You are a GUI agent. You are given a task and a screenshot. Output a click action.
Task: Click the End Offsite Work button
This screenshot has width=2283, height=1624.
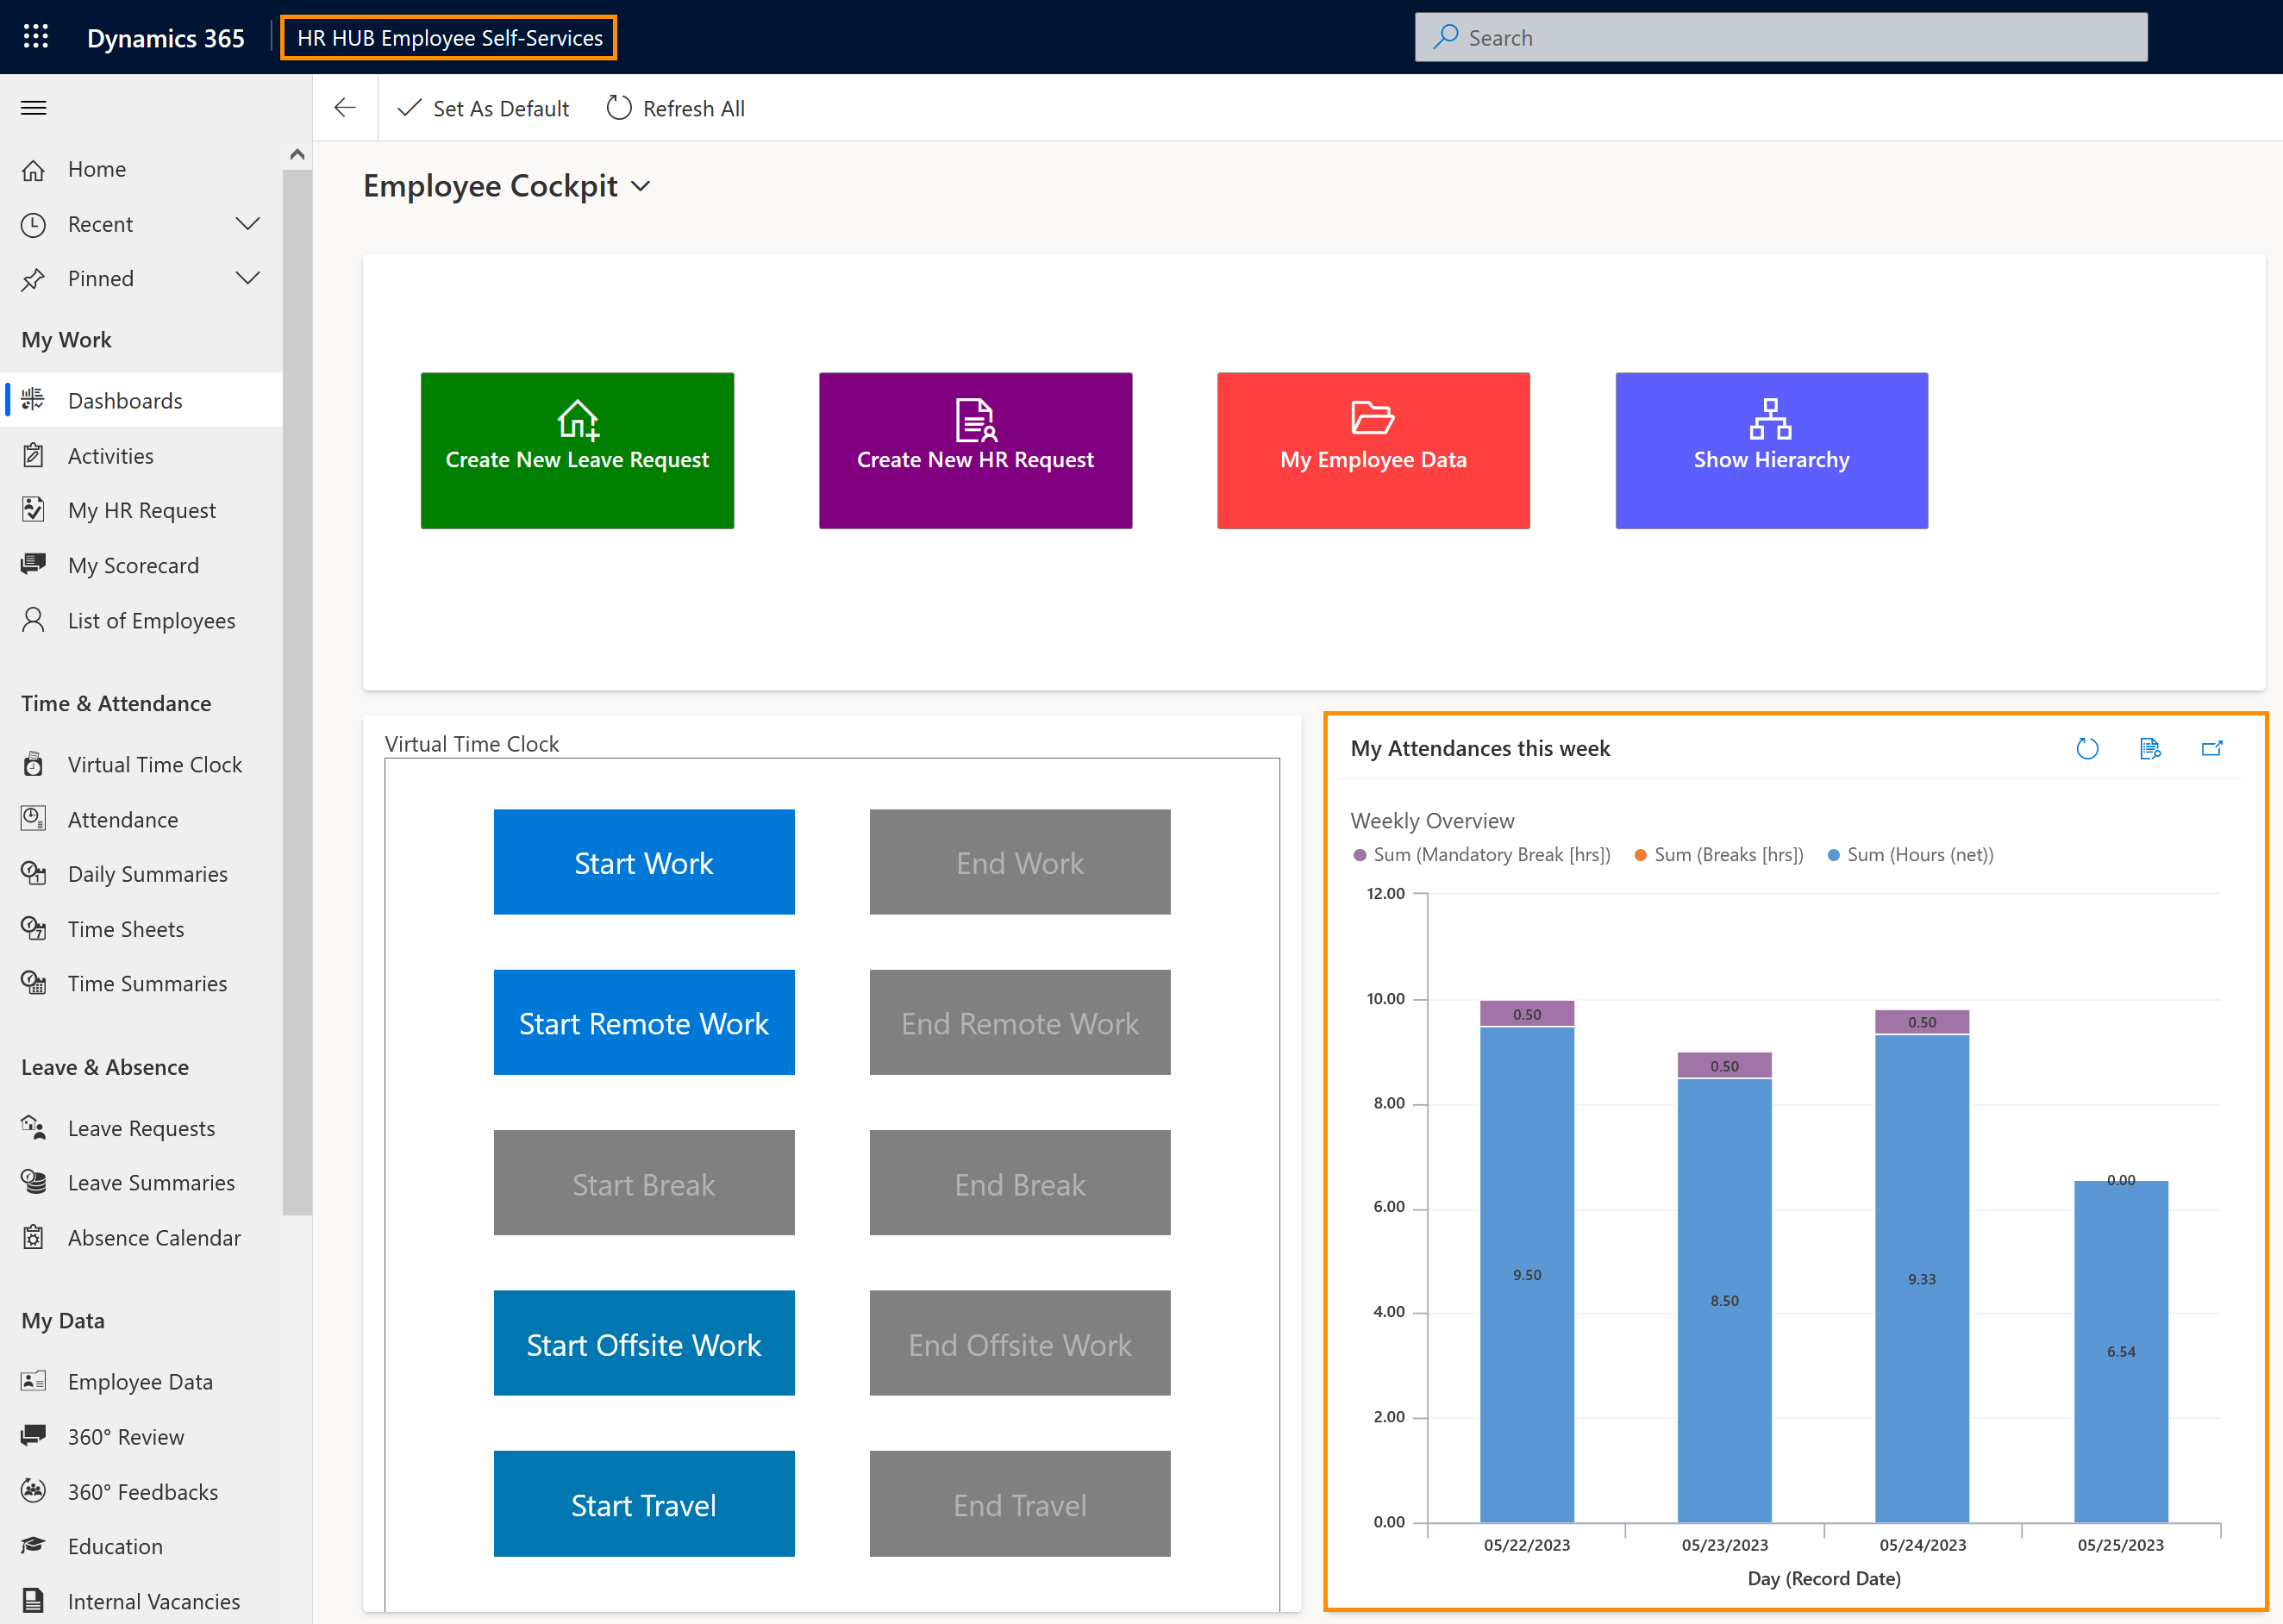pos(1020,1343)
